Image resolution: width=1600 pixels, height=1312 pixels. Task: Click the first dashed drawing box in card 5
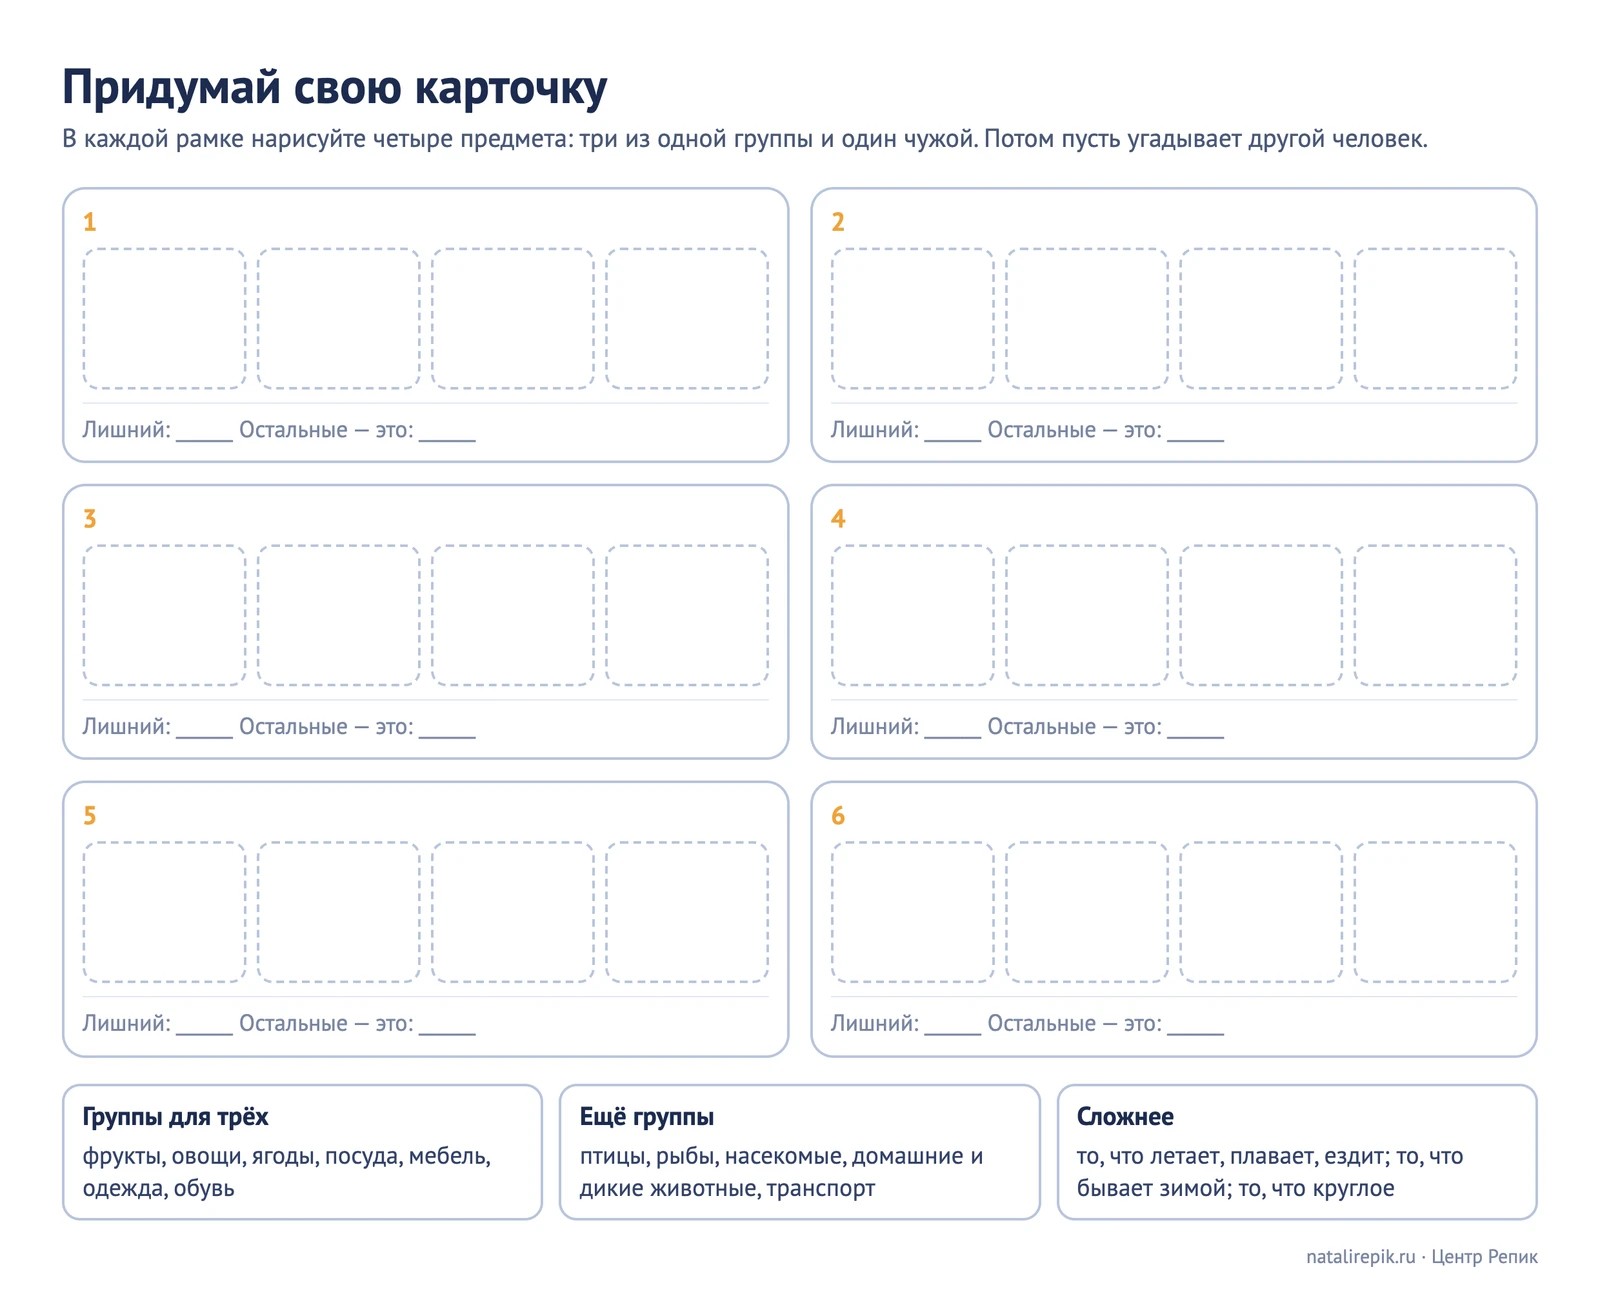(x=164, y=912)
